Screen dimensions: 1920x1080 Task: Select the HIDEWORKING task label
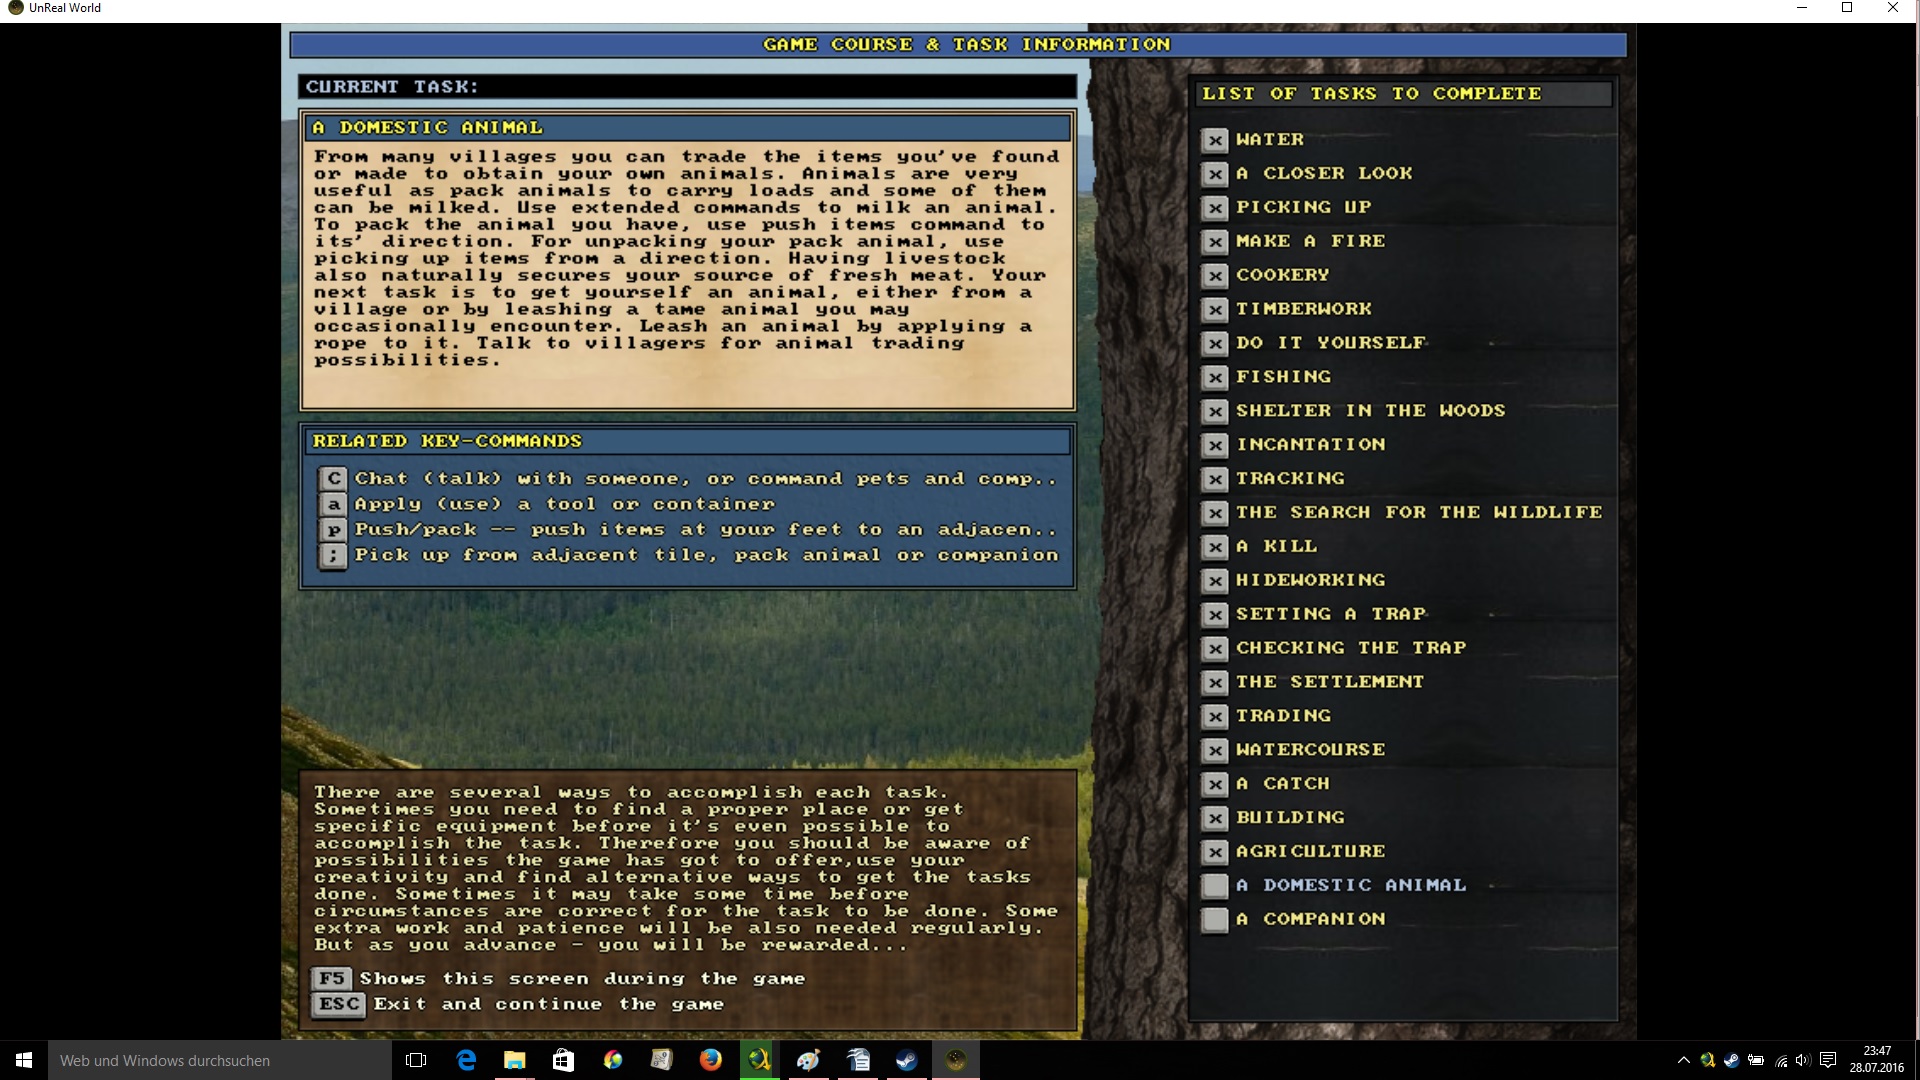1311,581
